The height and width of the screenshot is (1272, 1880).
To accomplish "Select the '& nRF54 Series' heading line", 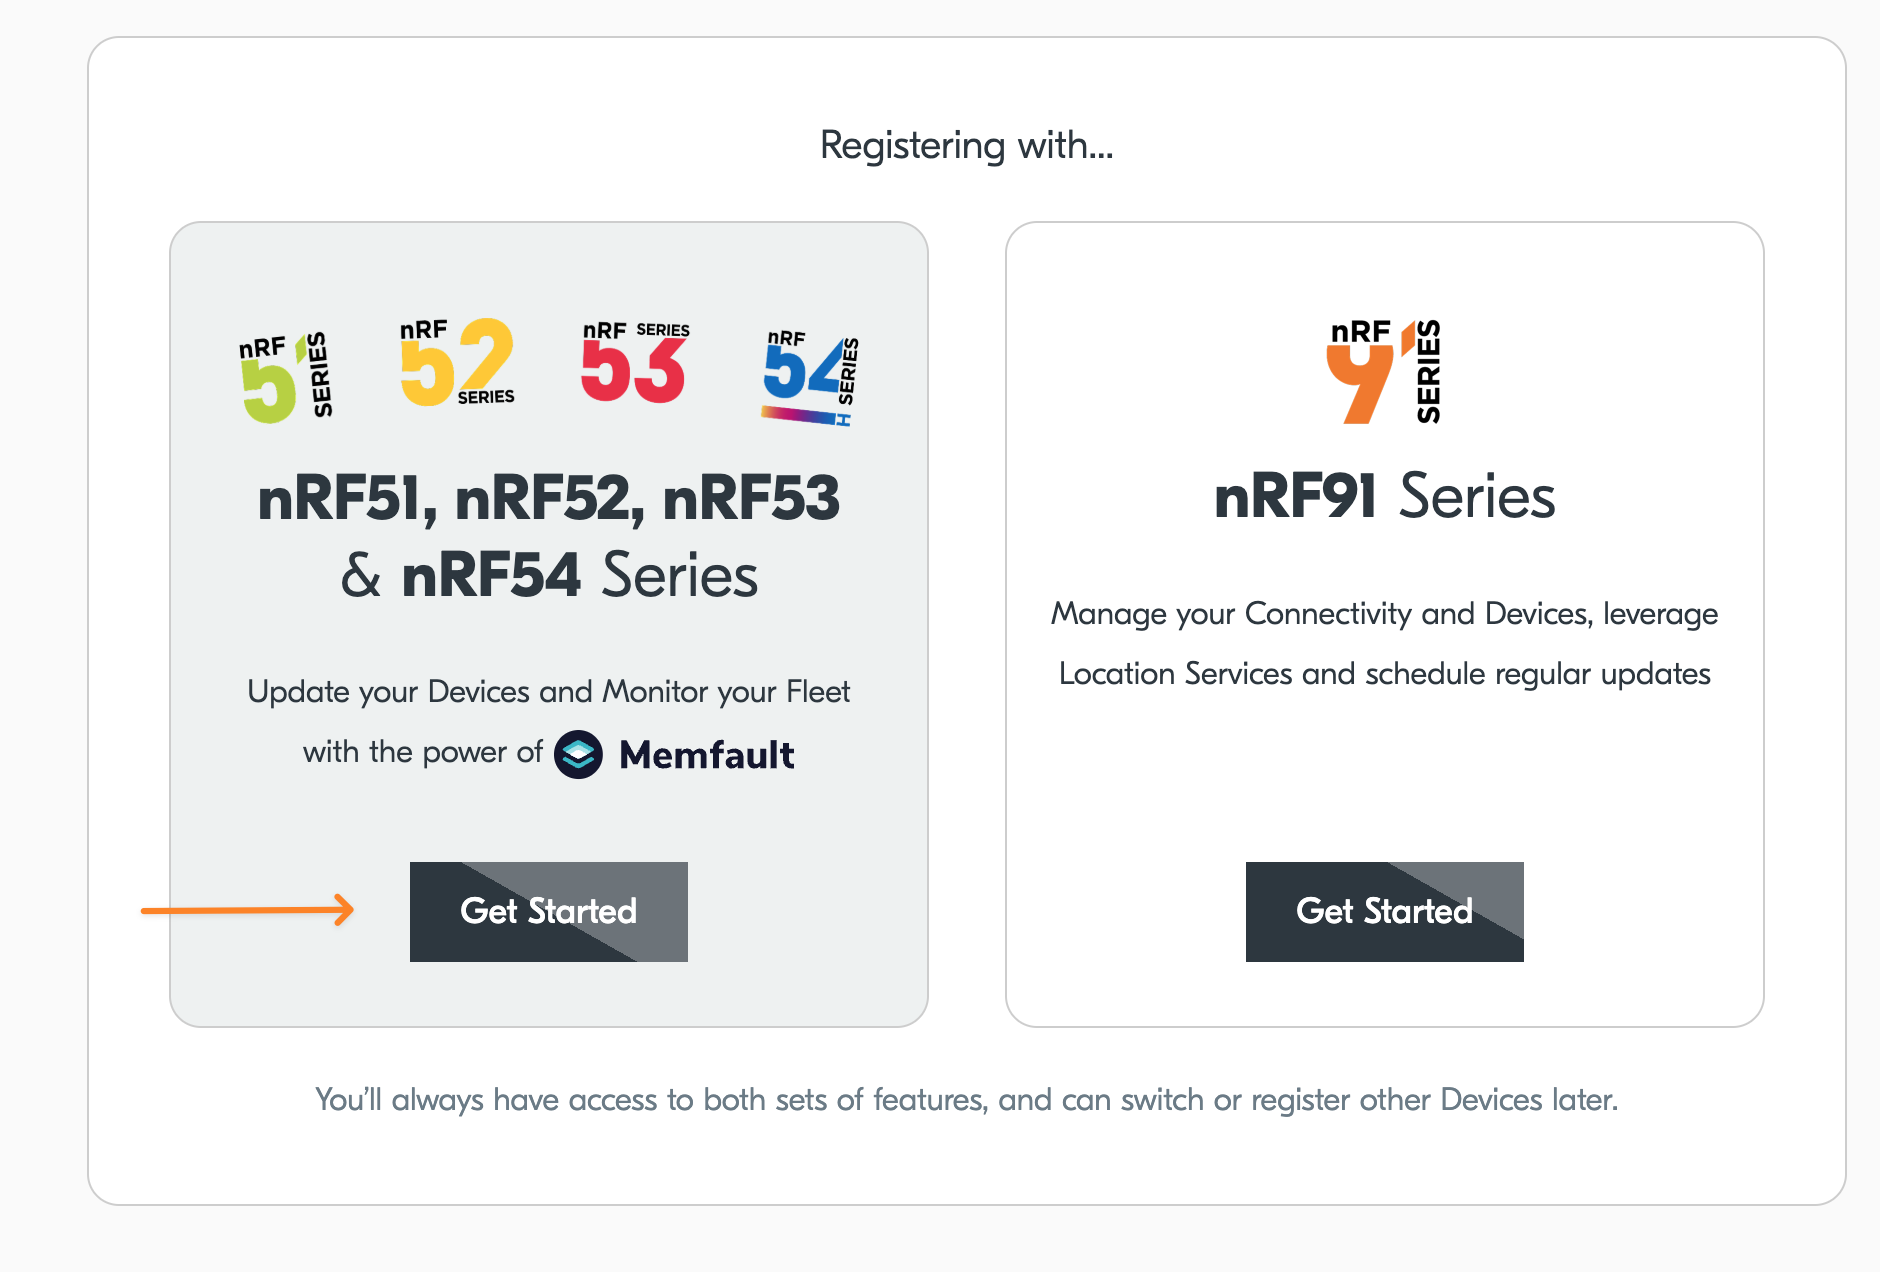I will (548, 576).
